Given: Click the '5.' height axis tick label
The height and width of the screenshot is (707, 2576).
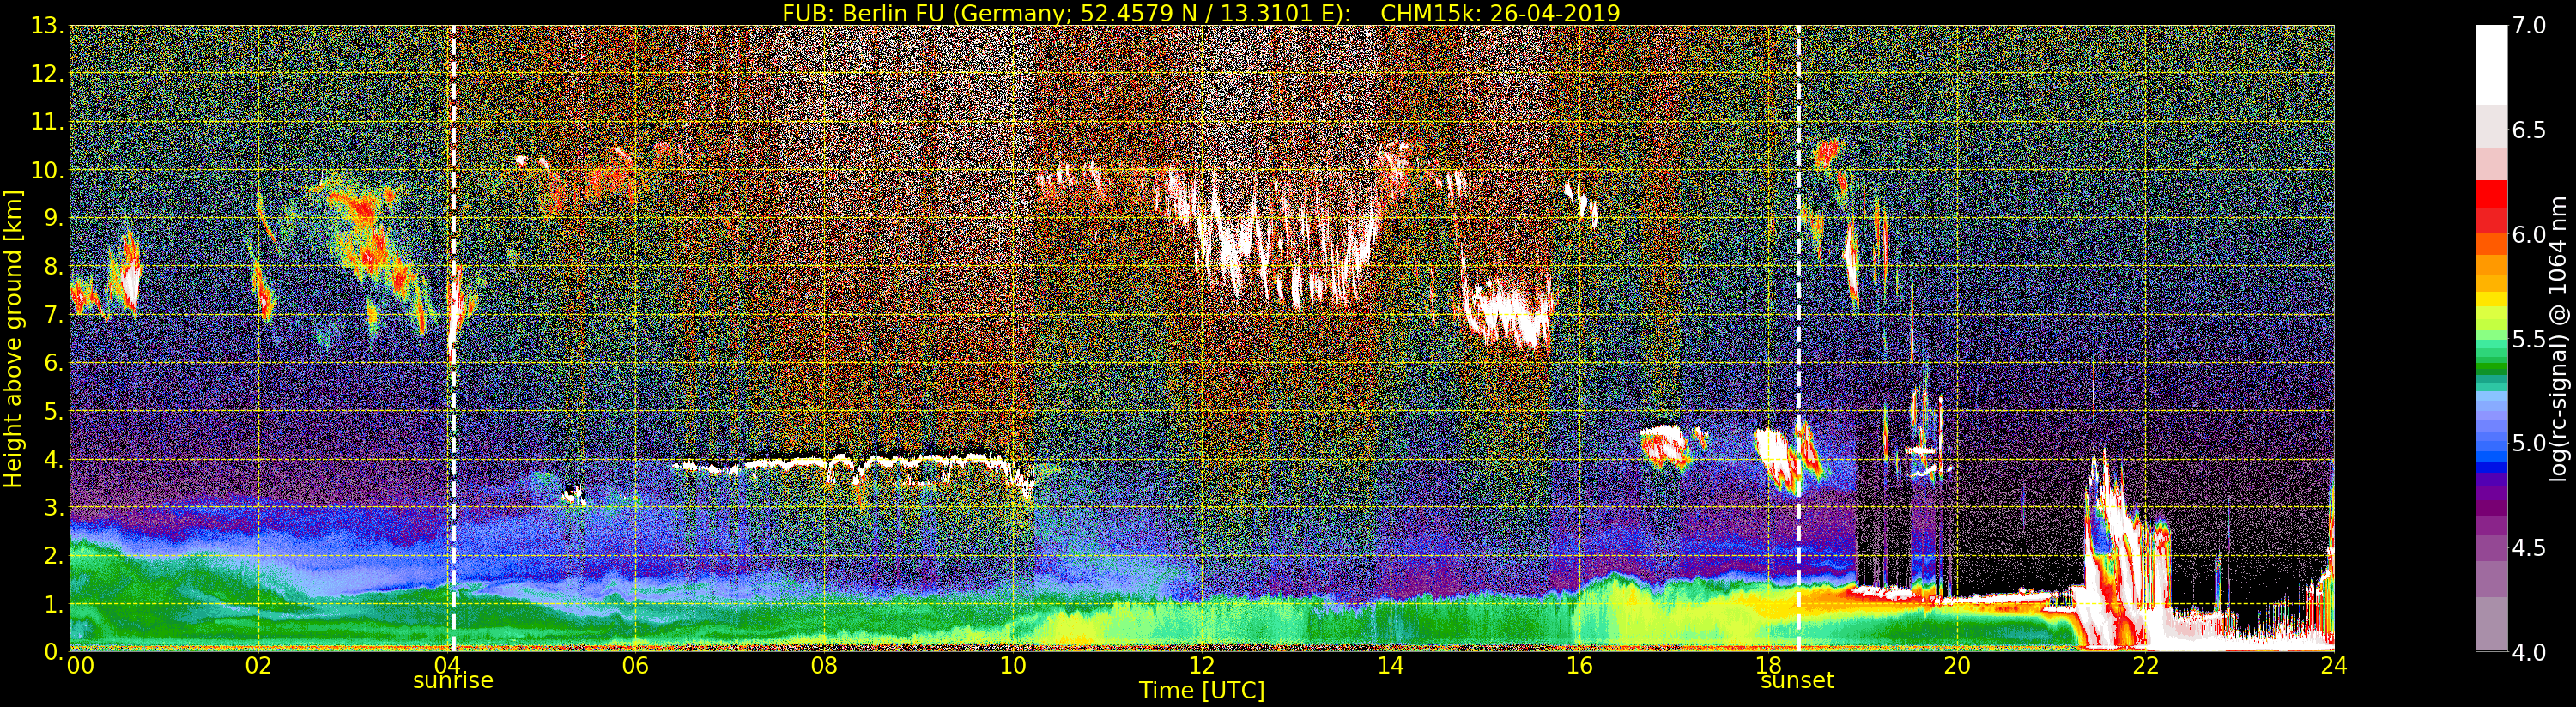Looking at the screenshot, I should tap(53, 411).
